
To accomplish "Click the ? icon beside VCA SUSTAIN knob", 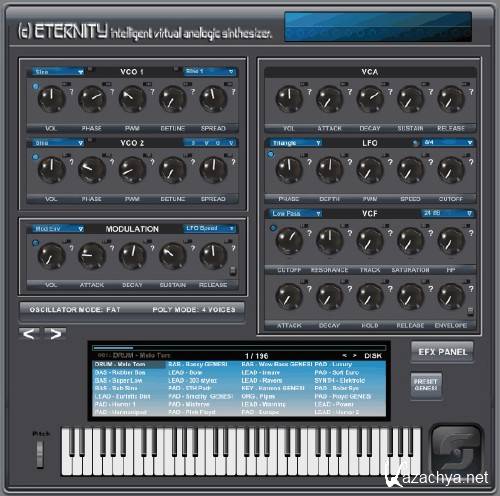I will pyautogui.click(x=431, y=92).
